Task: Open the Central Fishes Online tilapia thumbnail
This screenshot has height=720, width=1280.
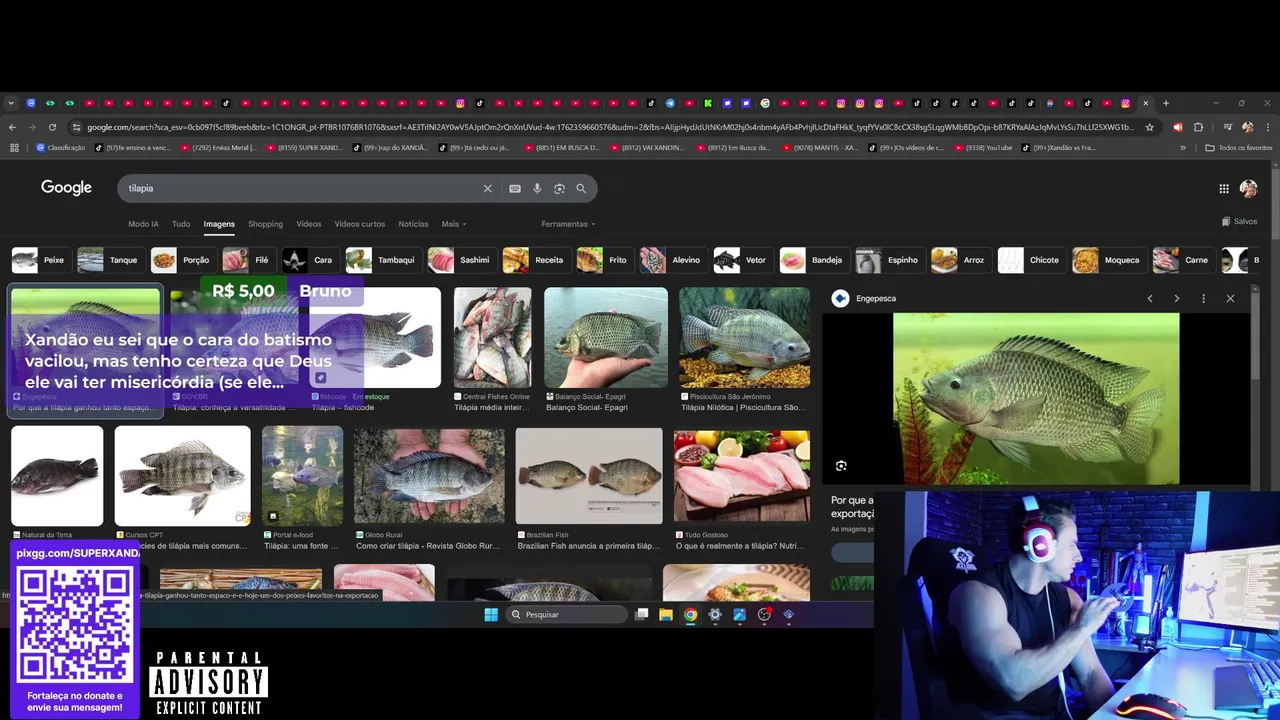Action: (493, 338)
